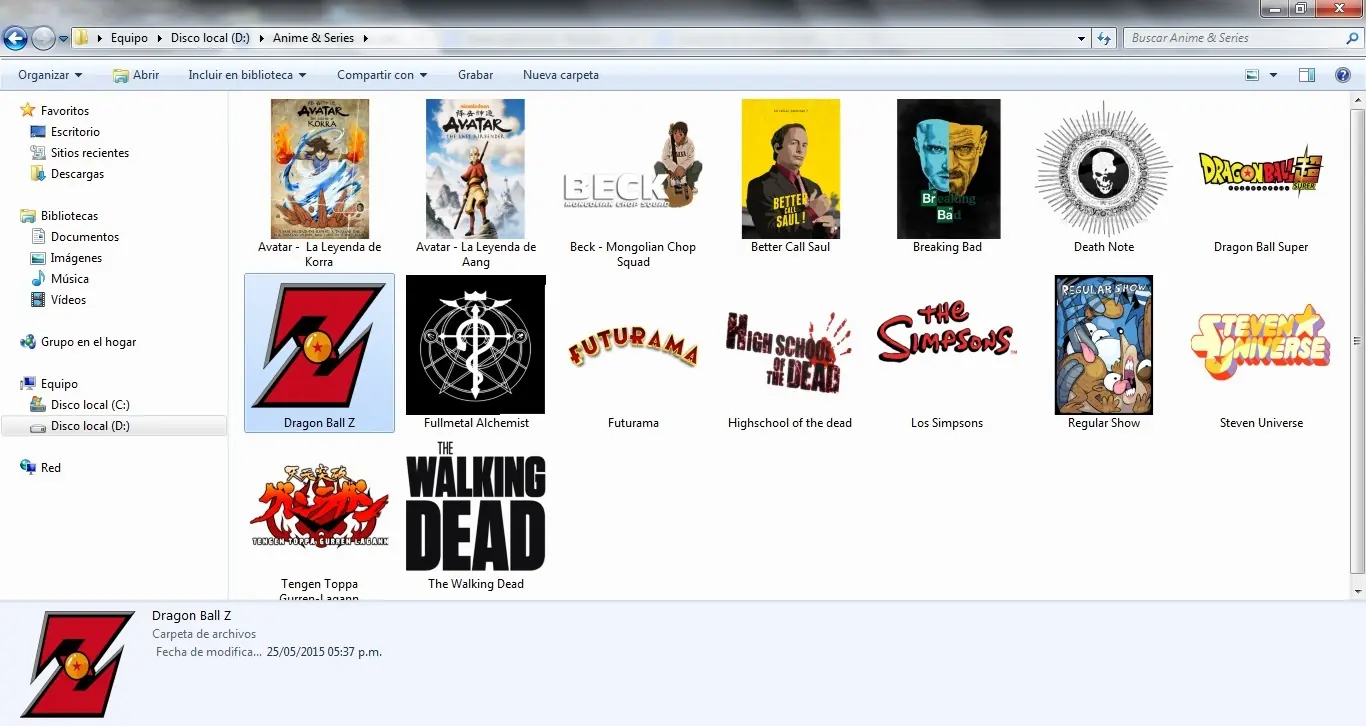
Task: Open Red in the navigation pane
Action: coord(51,468)
